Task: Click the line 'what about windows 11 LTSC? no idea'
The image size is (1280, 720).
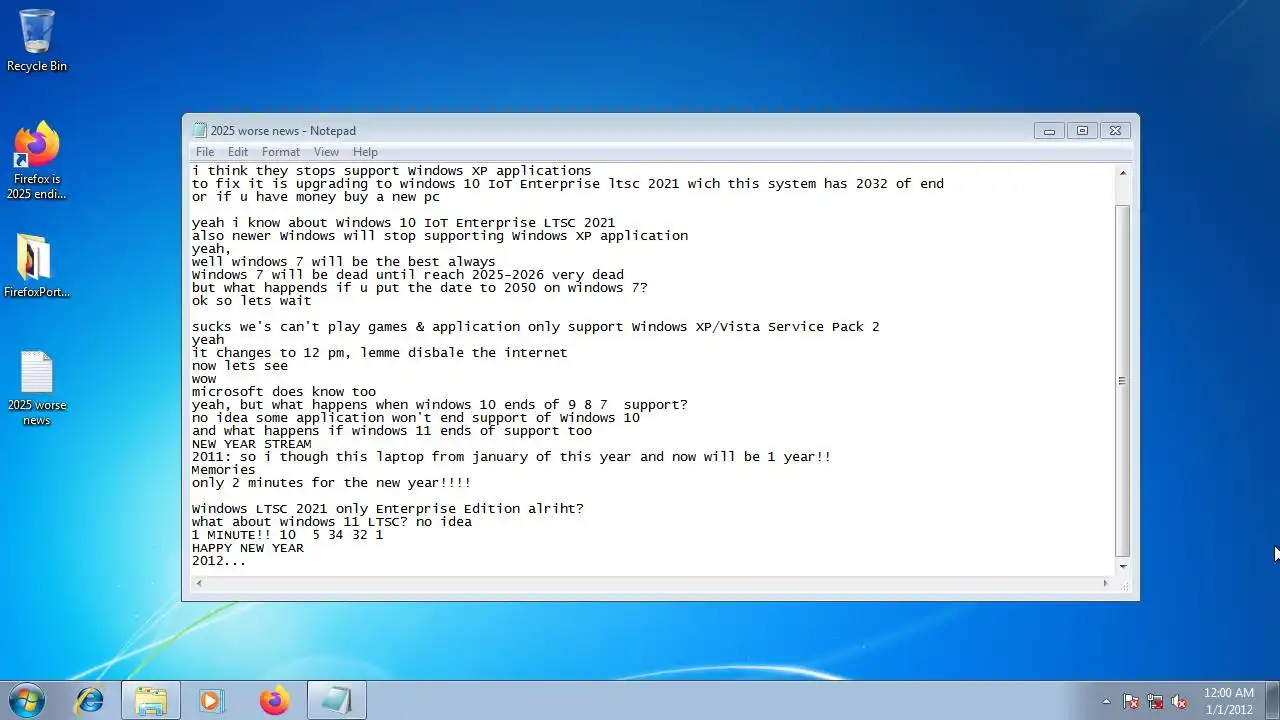Action: point(332,522)
